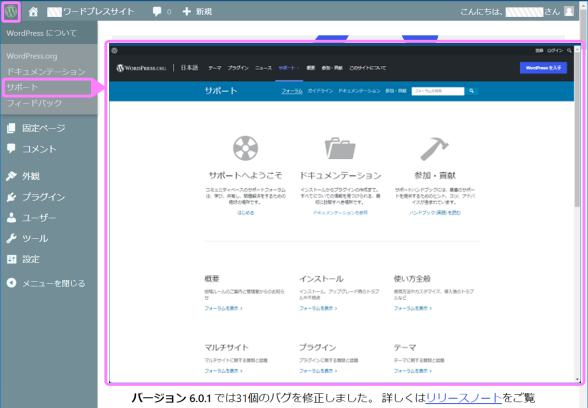The image size is (588, 408).
Task: Click 参加・貢献 in the blue support bar
Action: (396, 91)
